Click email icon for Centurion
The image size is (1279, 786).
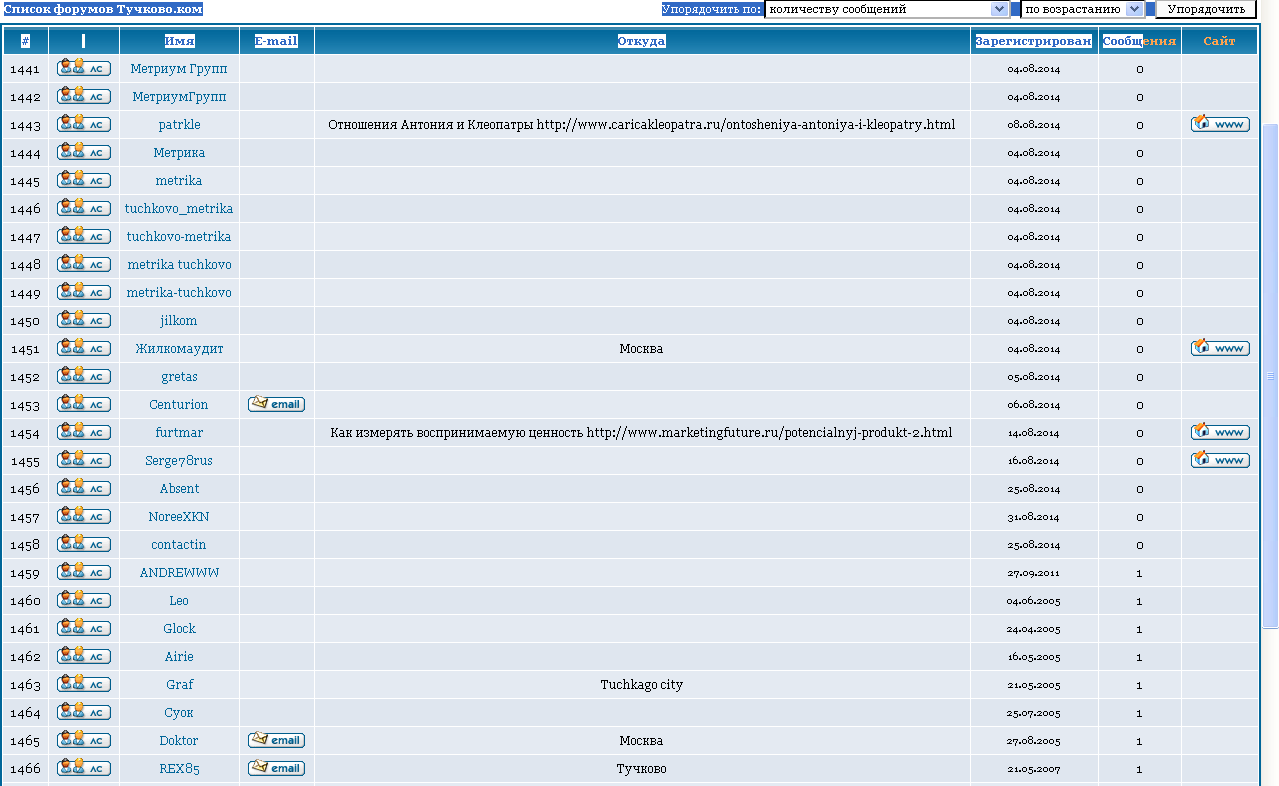point(277,403)
